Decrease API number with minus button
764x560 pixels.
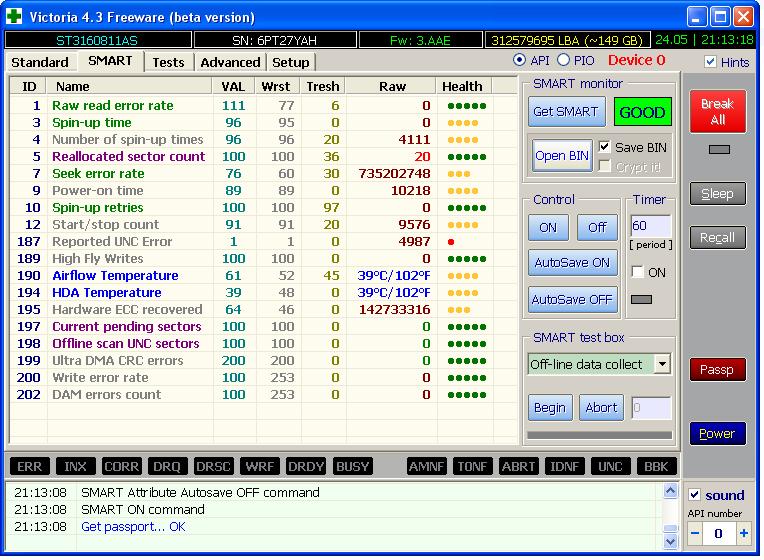coord(695,533)
